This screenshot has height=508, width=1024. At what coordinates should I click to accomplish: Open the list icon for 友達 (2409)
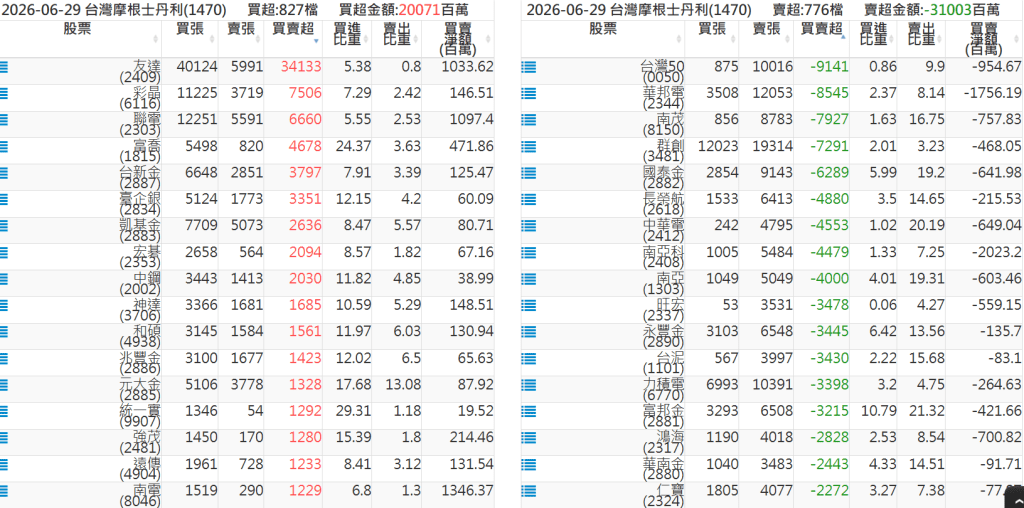[3, 67]
